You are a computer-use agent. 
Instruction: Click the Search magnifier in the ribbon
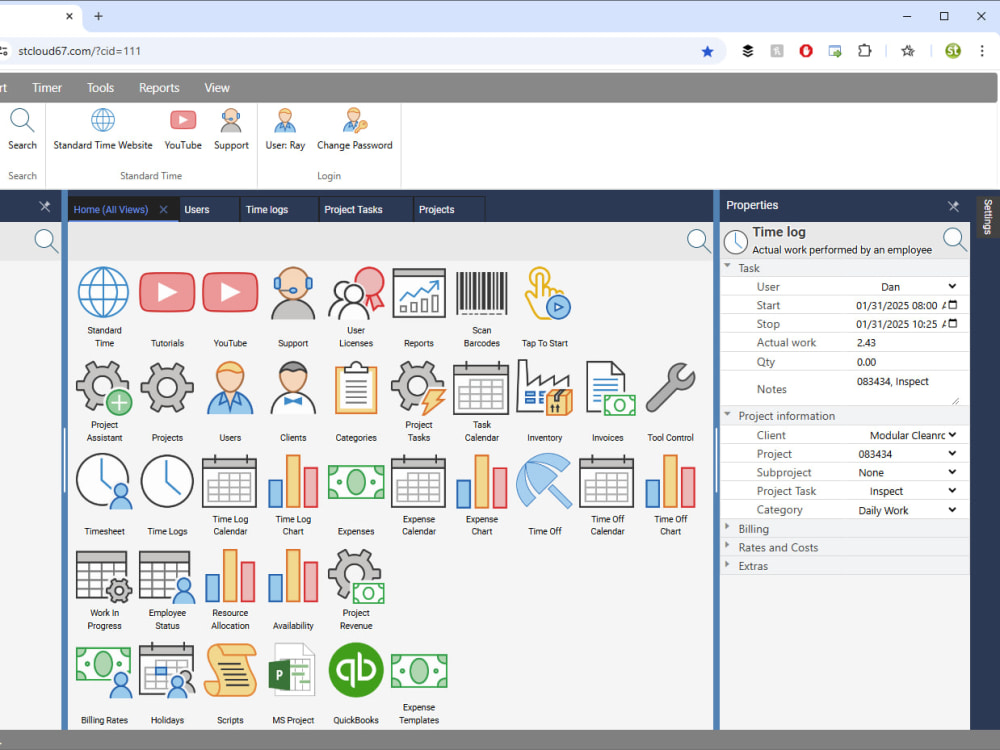coord(22,129)
